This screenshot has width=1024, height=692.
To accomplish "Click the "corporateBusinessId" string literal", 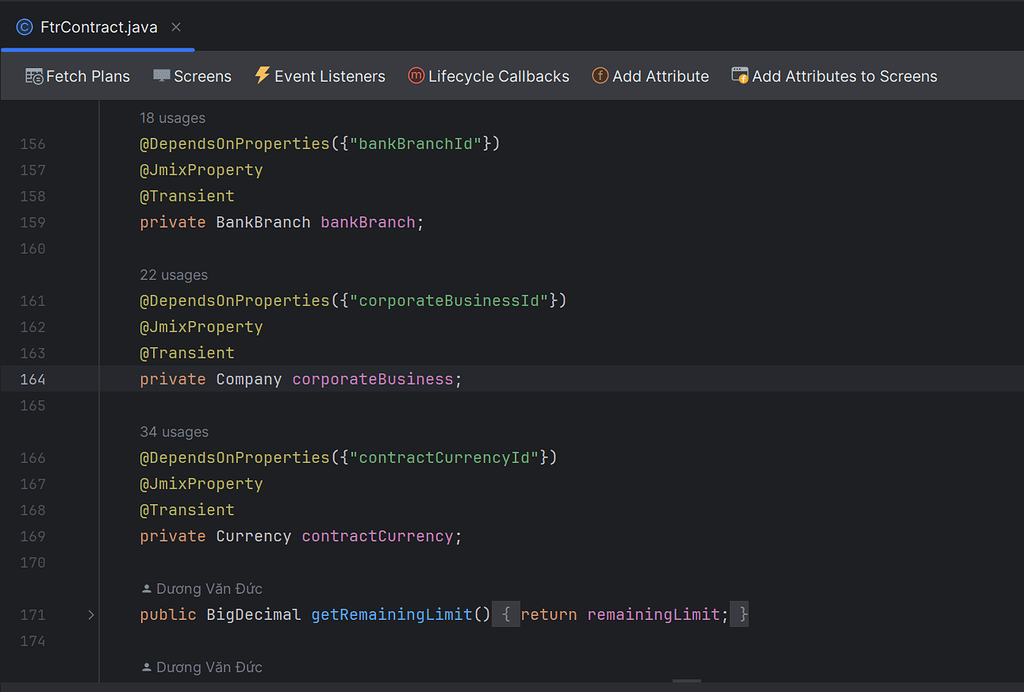I will (x=449, y=301).
